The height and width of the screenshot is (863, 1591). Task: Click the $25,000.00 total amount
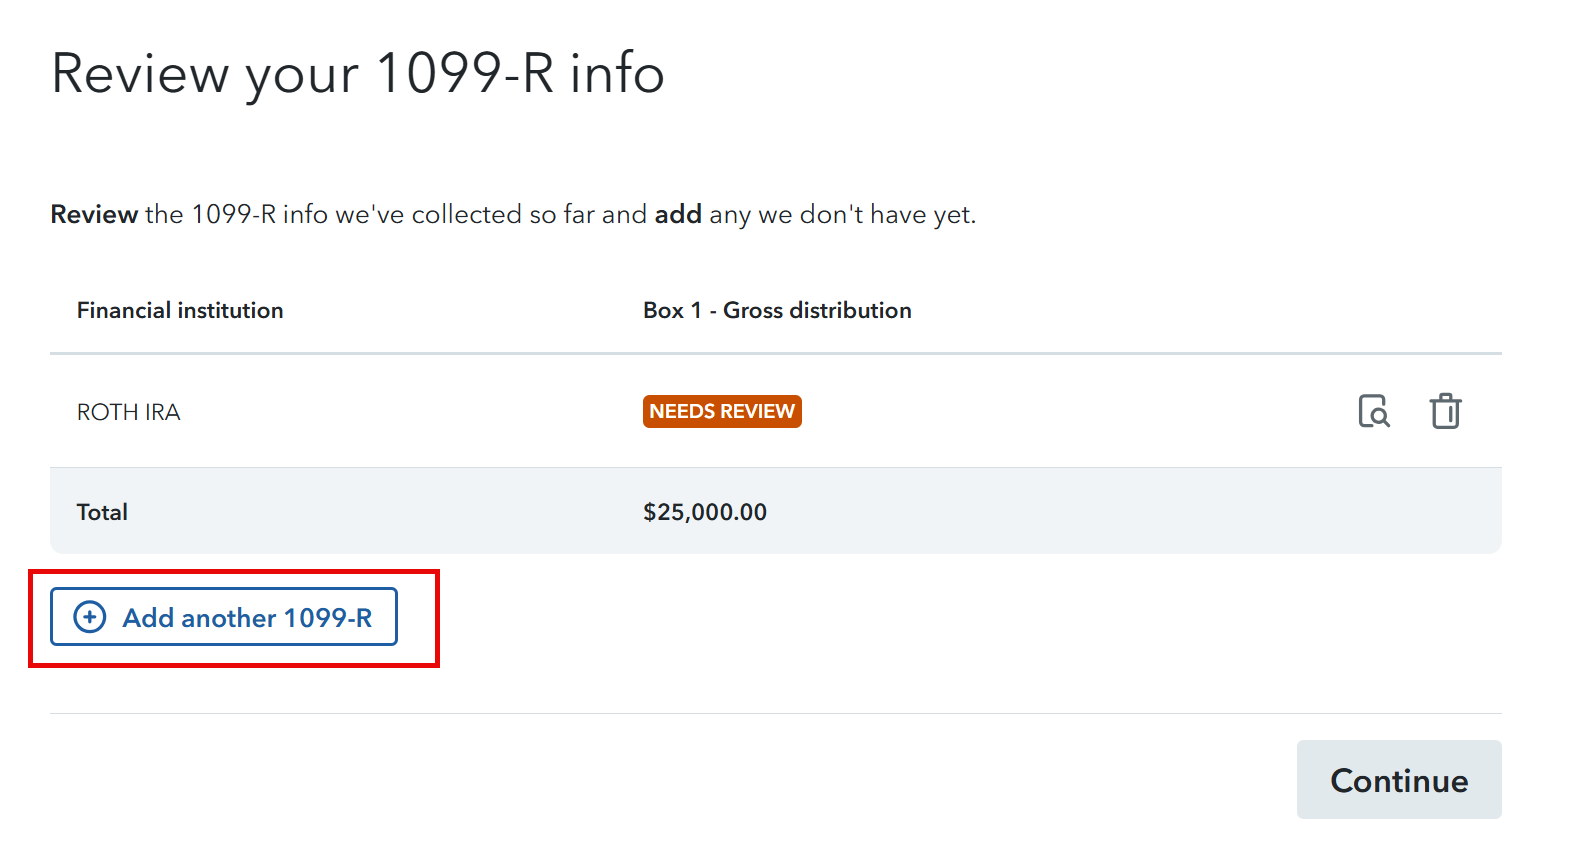704,512
